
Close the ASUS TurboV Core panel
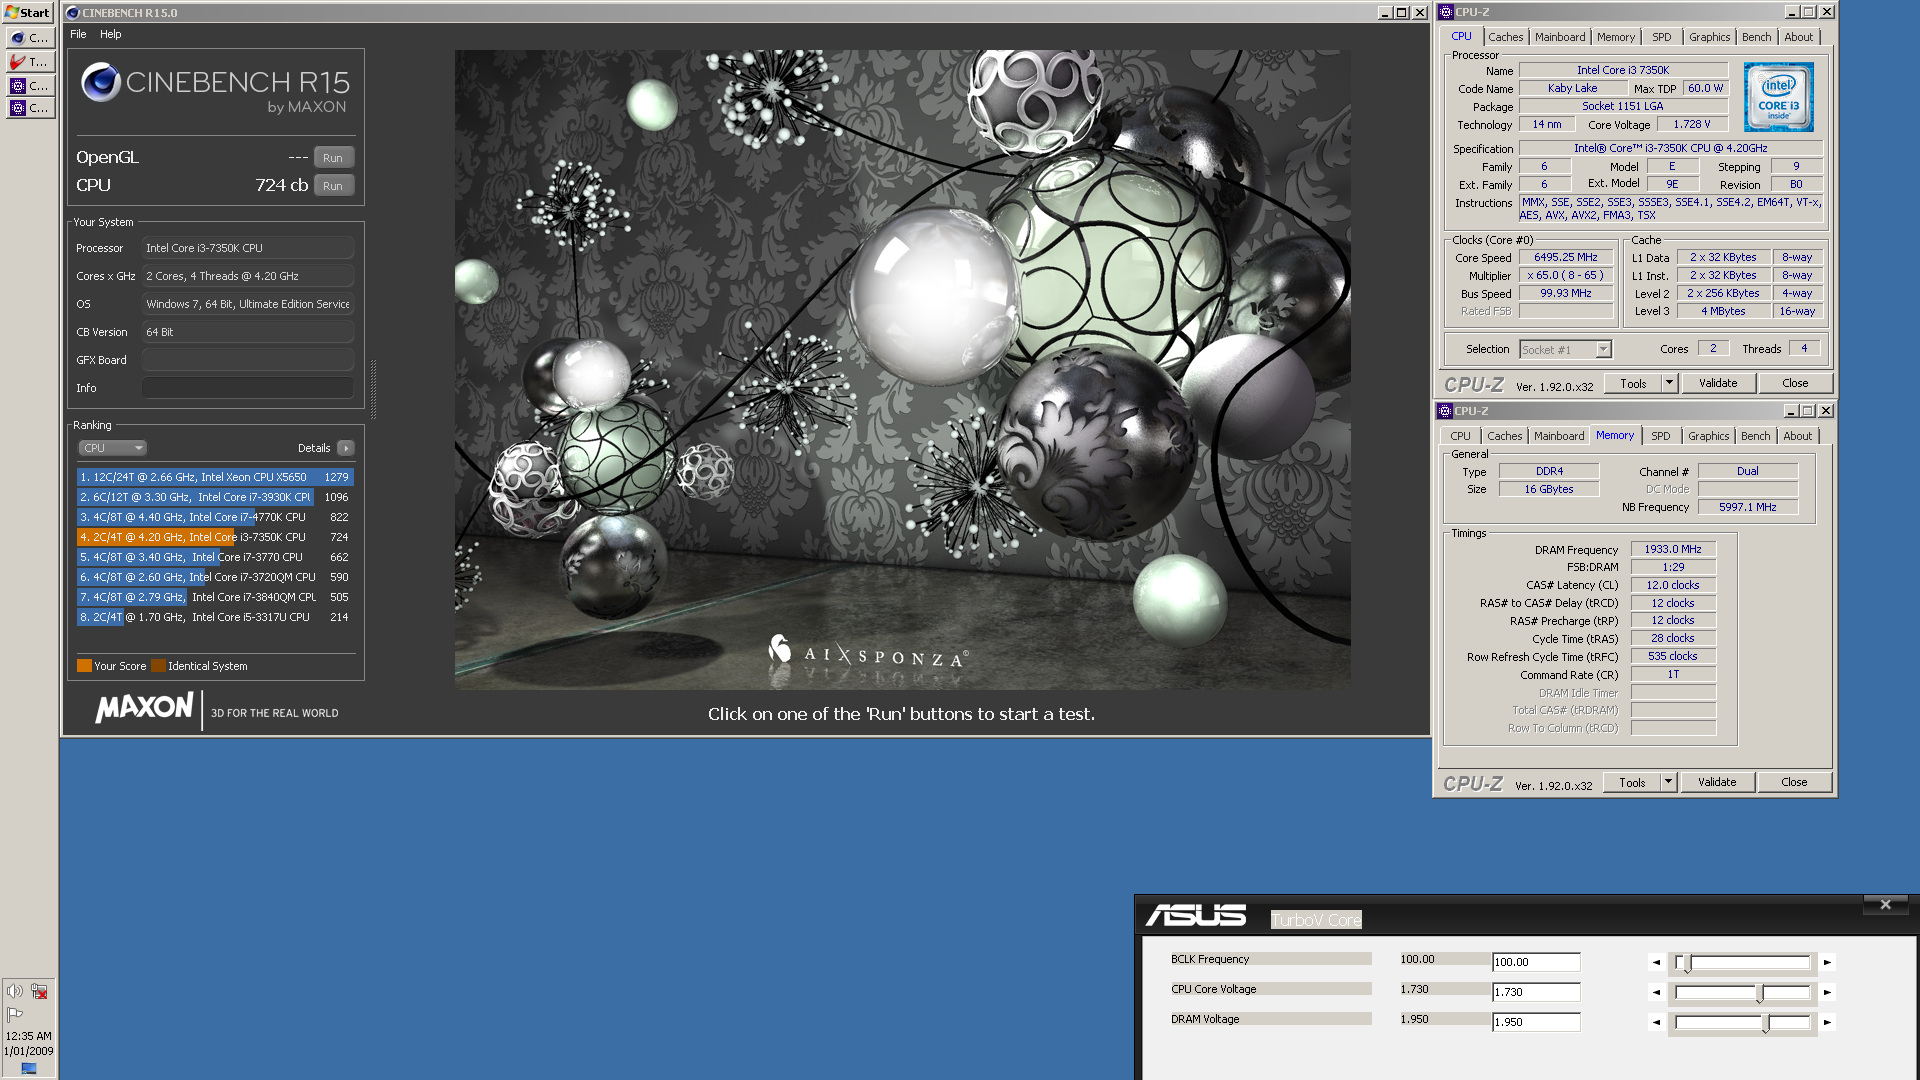[x=1885, y=905]
